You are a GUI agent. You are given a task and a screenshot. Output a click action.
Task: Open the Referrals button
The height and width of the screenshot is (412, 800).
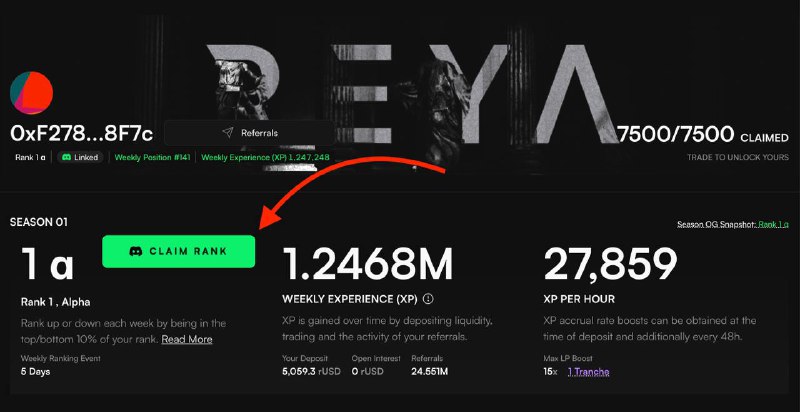tap(249, 133)
